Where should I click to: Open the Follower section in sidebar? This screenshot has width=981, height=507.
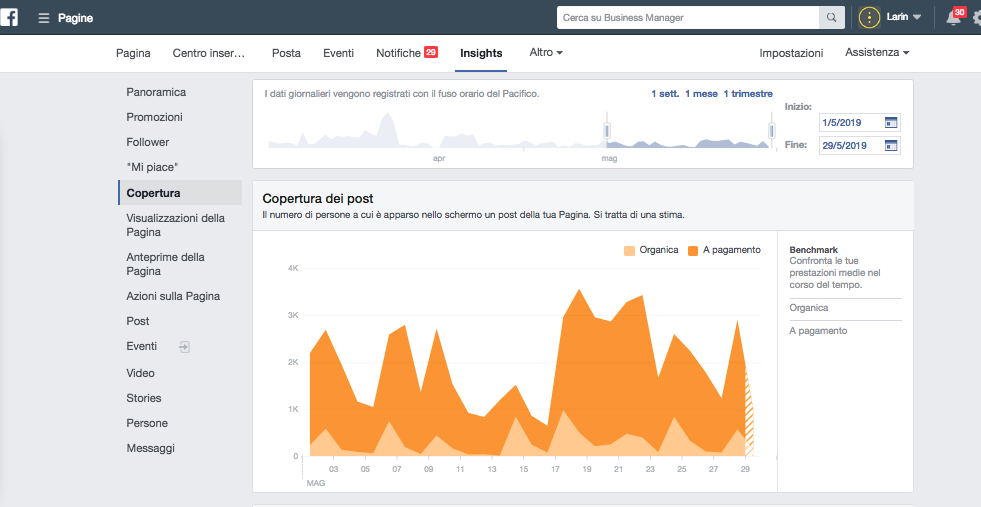[x=148, y=142]
